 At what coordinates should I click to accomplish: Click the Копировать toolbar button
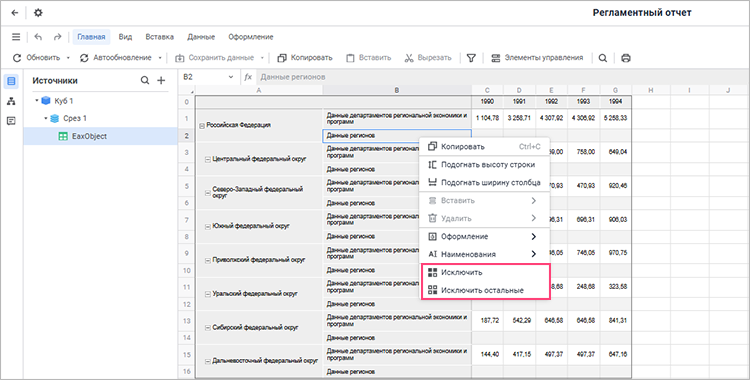click(305, 58)
